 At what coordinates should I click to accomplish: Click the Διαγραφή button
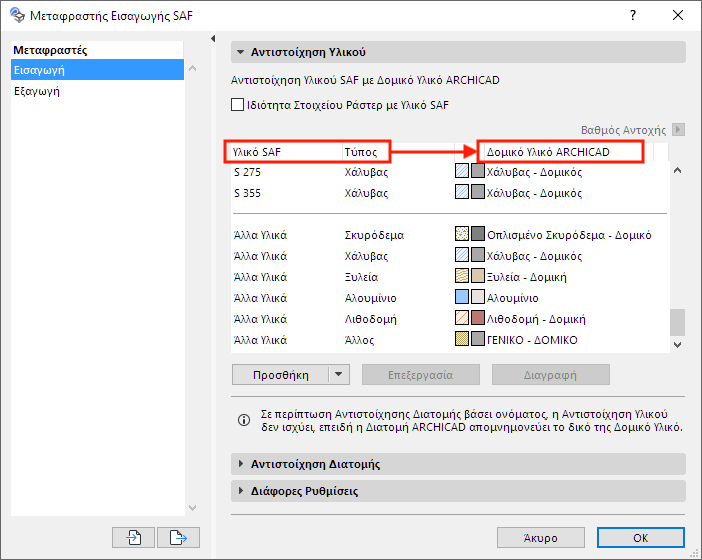point(551,374)
